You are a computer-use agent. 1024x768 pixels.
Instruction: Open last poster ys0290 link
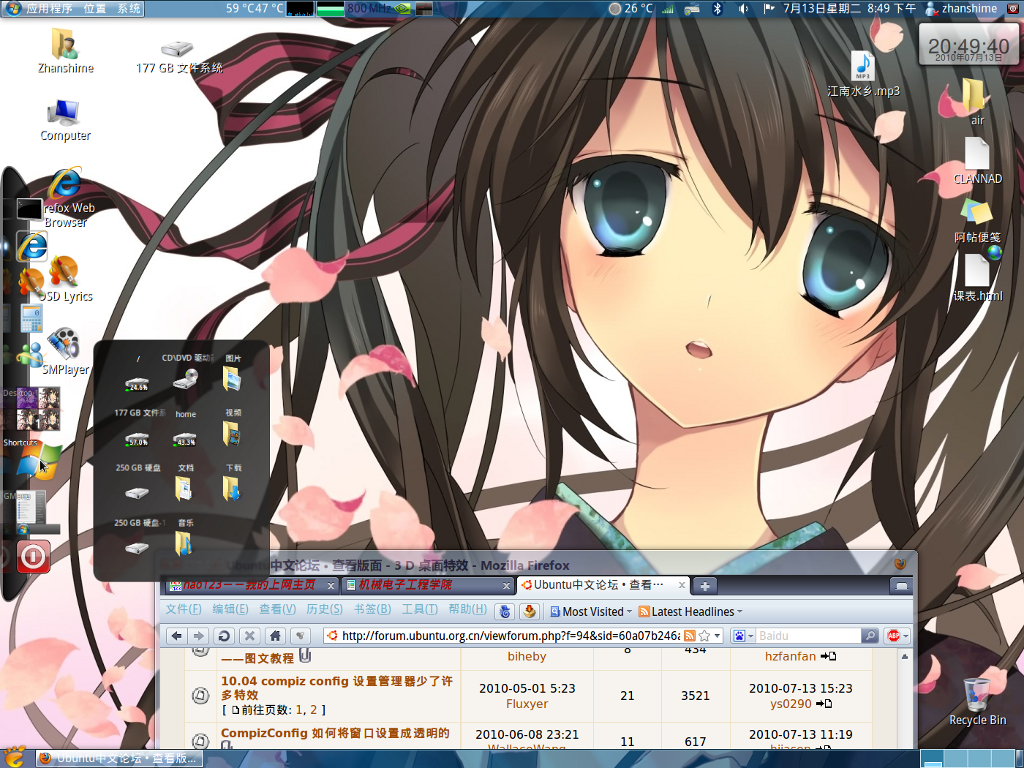coord(790,704)
